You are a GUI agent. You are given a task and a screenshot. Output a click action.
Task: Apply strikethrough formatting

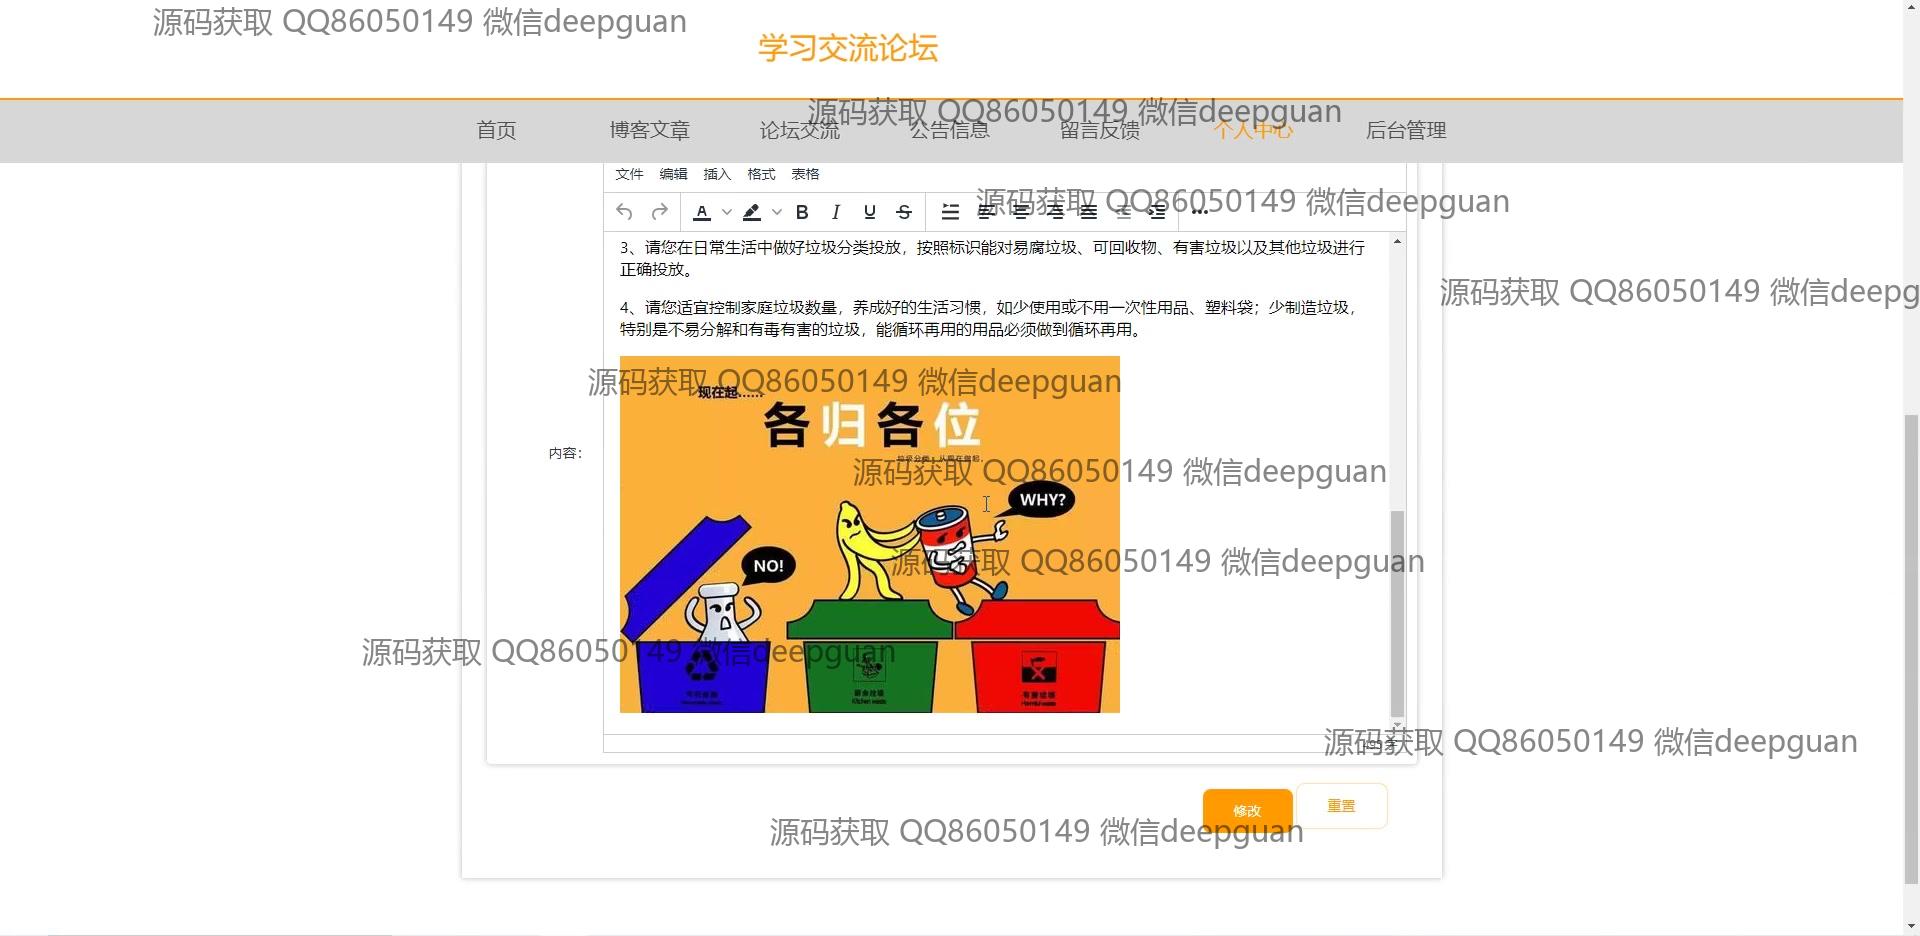(x=904, y=212)
